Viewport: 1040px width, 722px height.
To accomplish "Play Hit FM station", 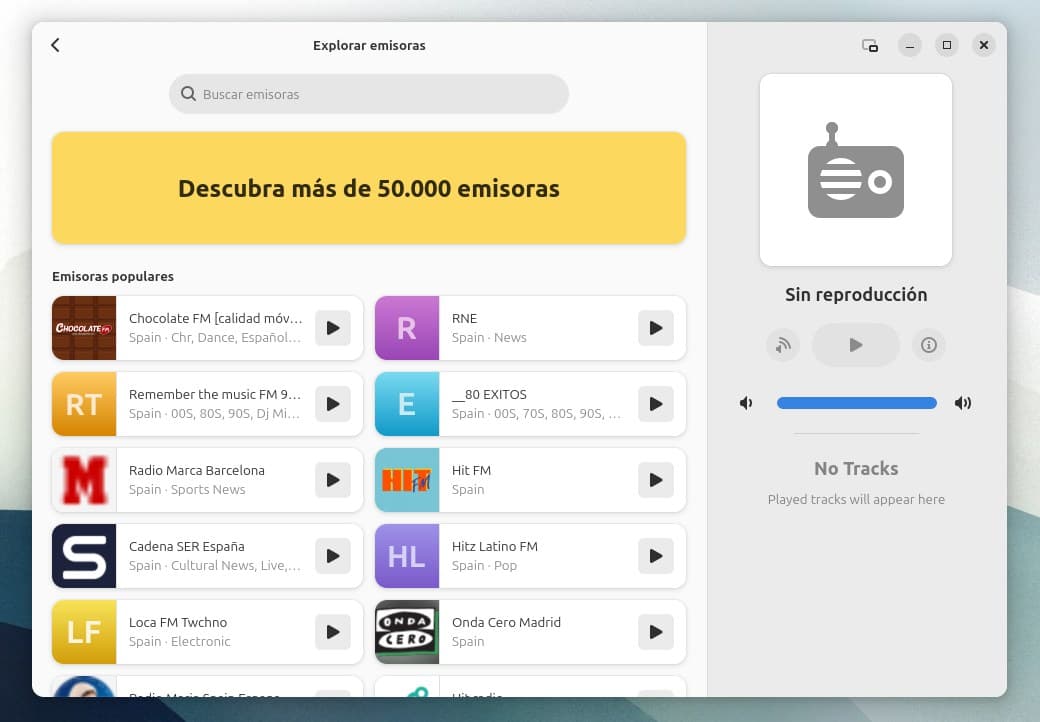I will (x=656, y=480).
